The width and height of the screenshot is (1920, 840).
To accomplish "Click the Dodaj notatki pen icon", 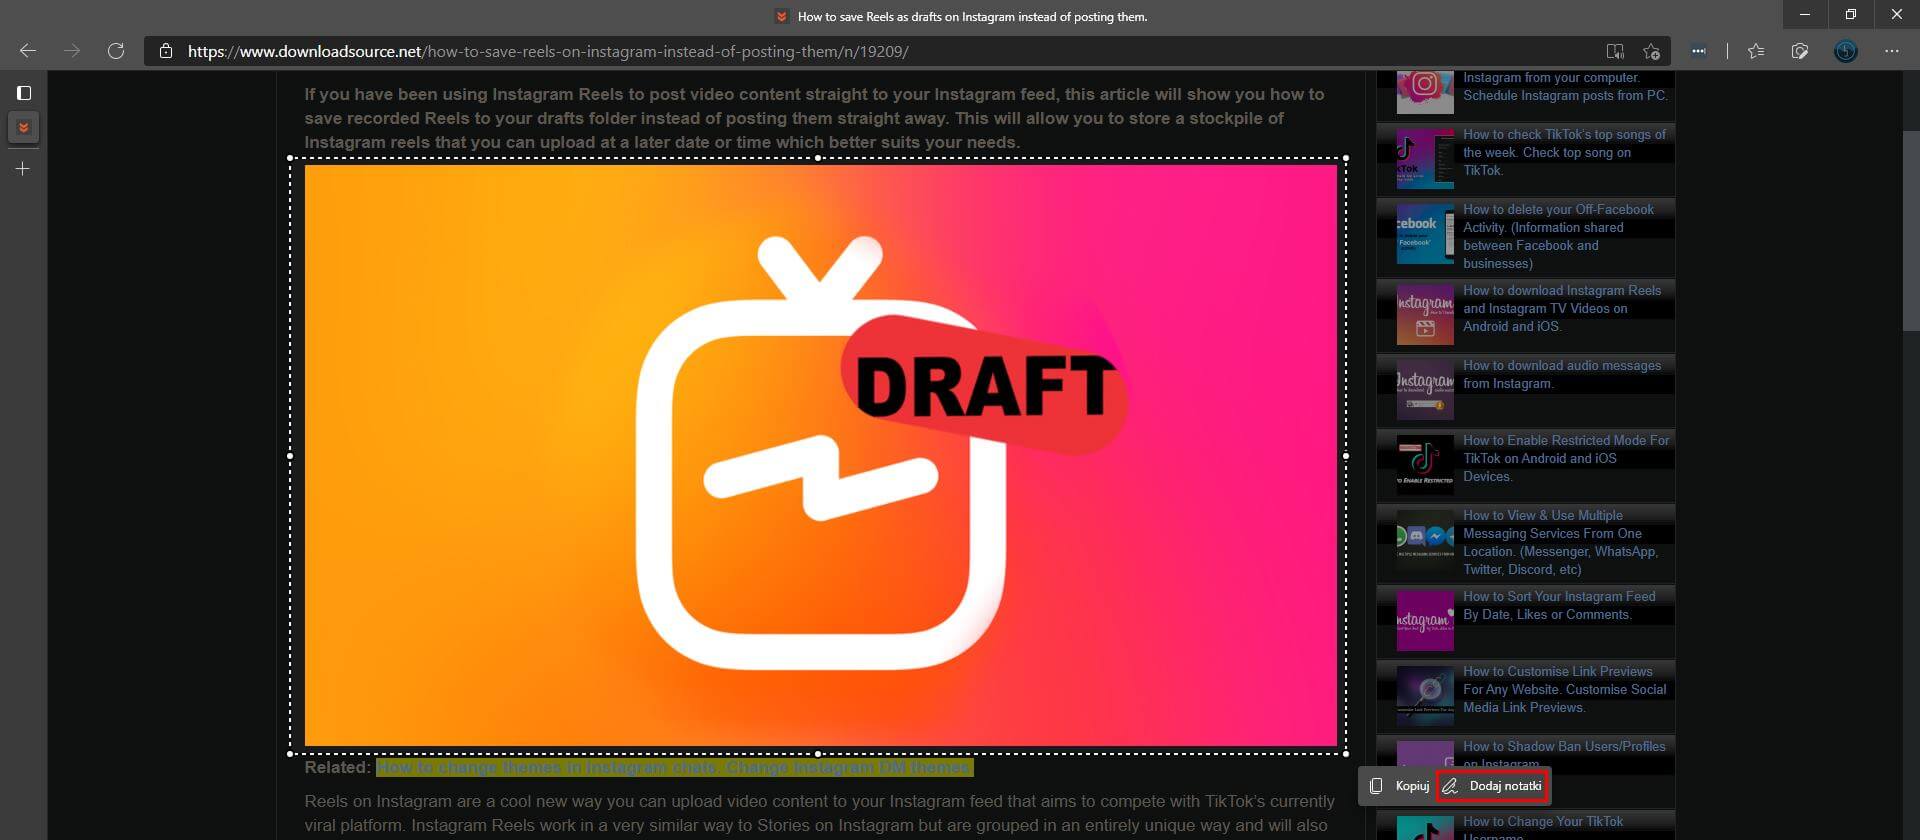I will [x=1450, y=786].
